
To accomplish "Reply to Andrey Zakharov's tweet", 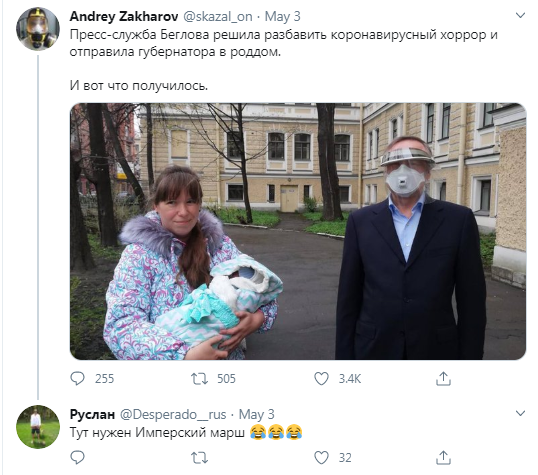I will [77, 379].
